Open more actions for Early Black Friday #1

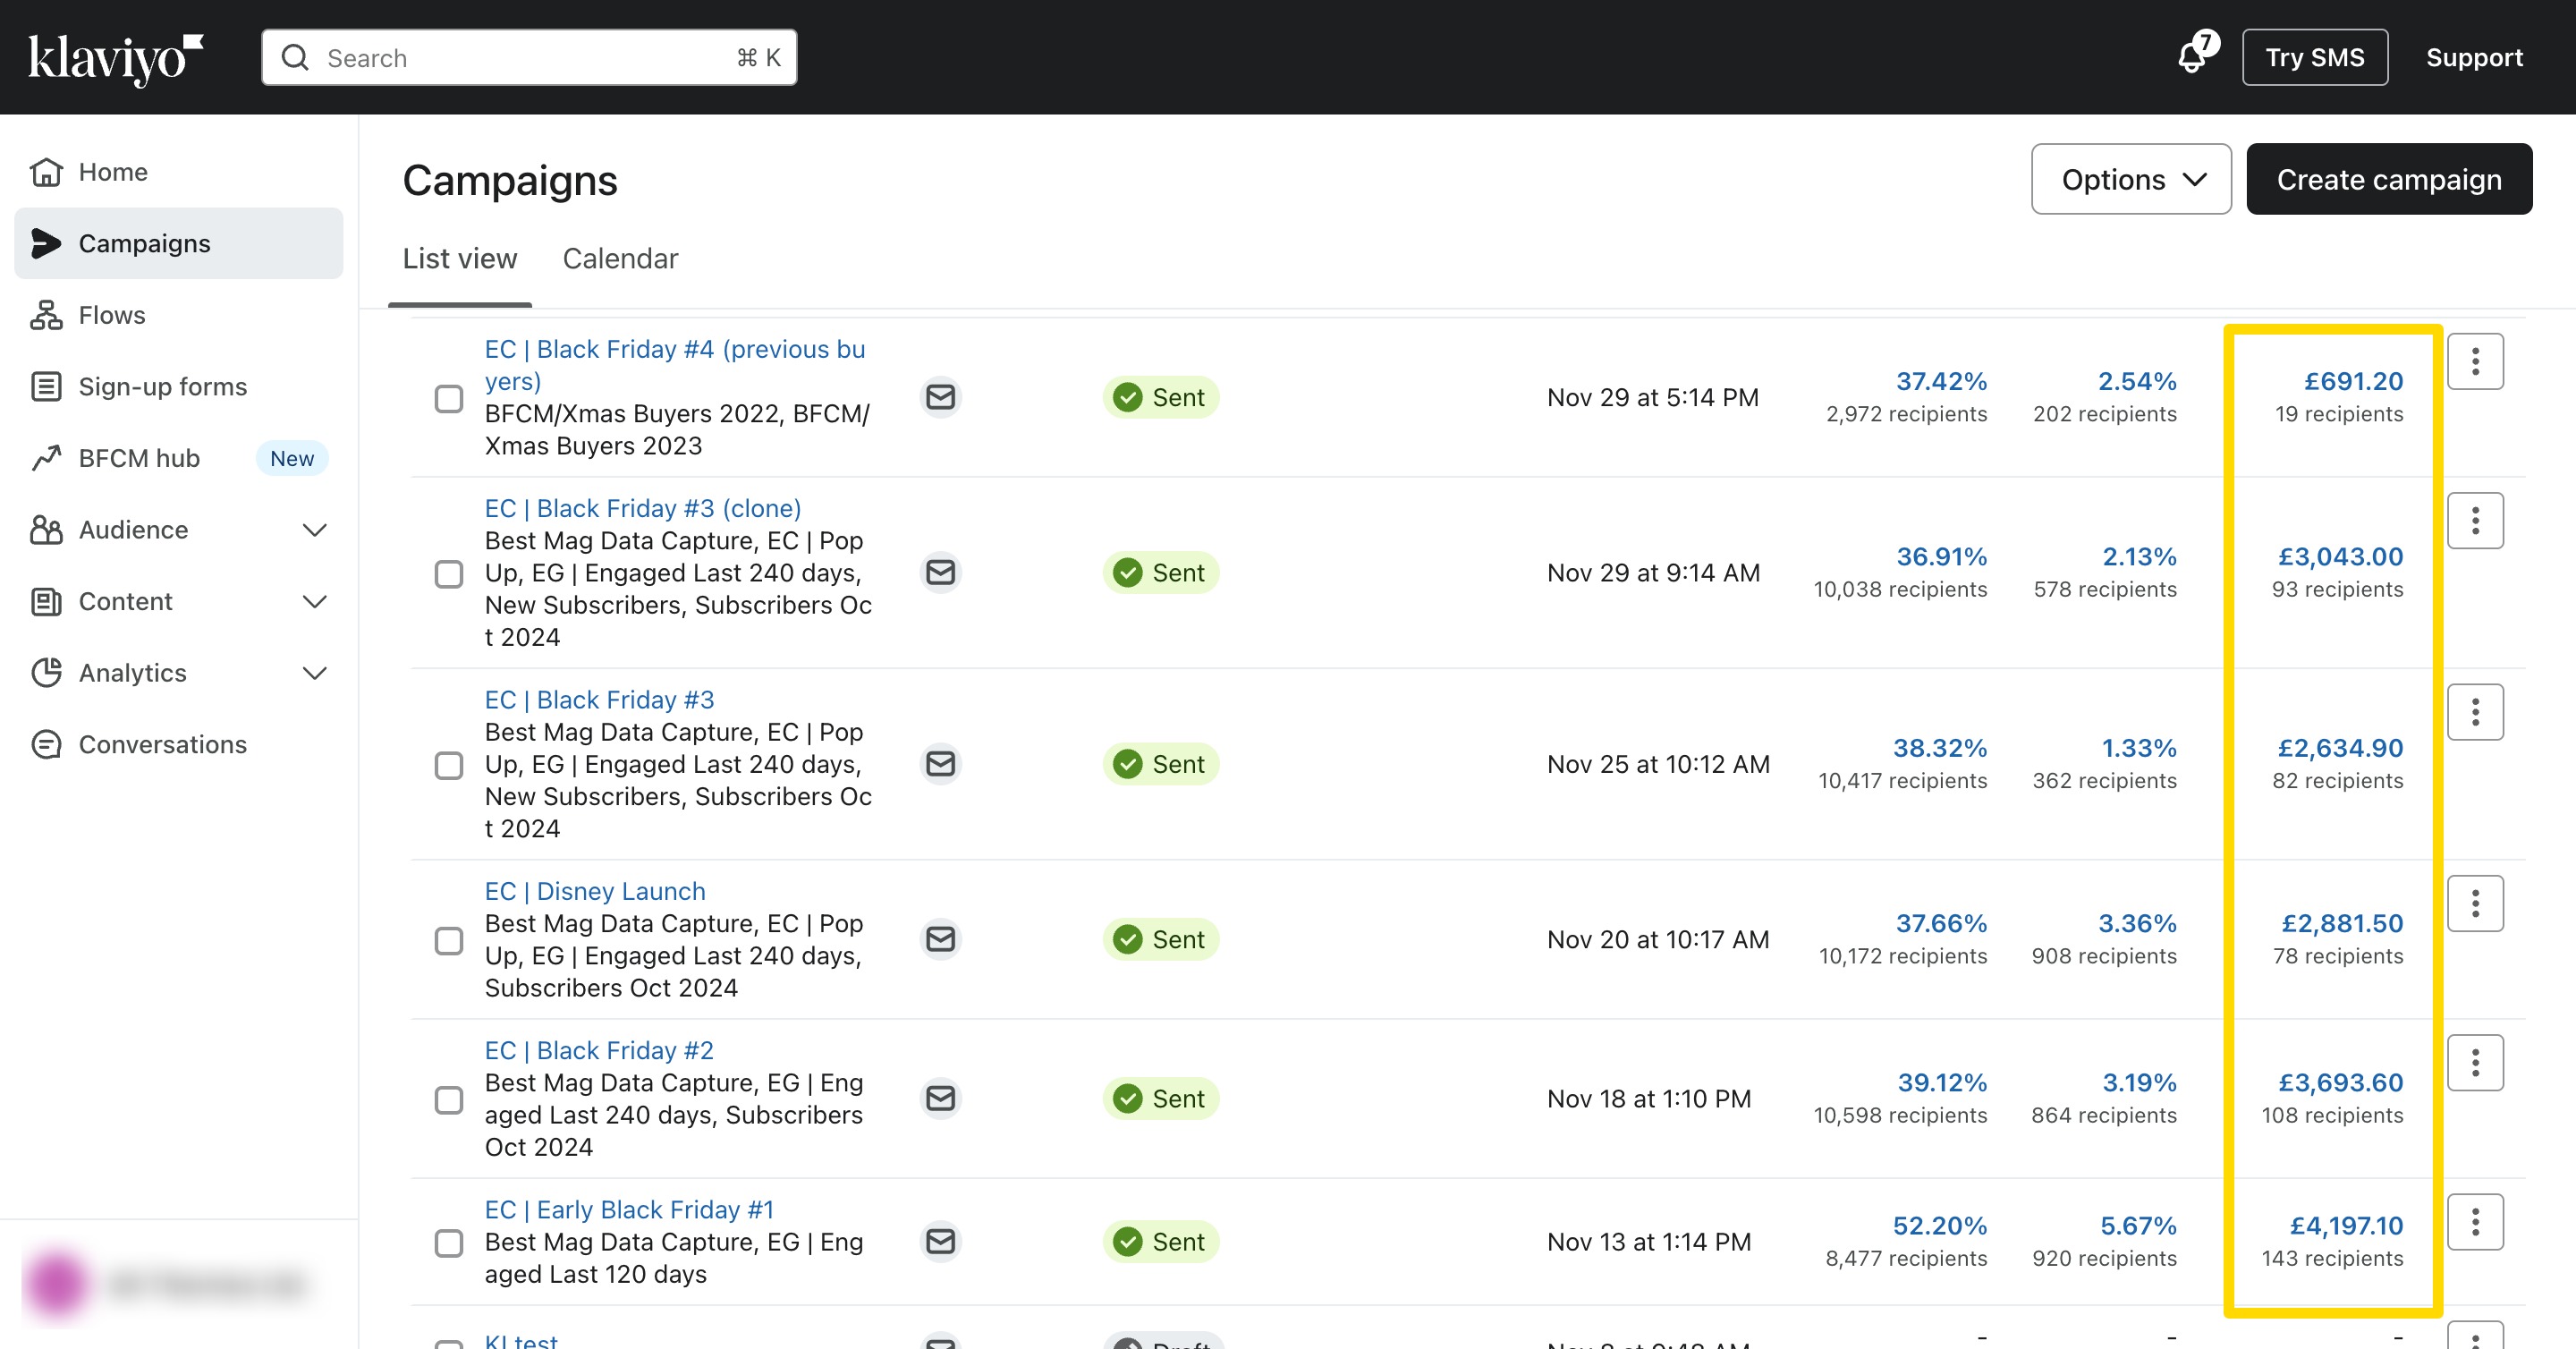(x=2475, y=1221)
